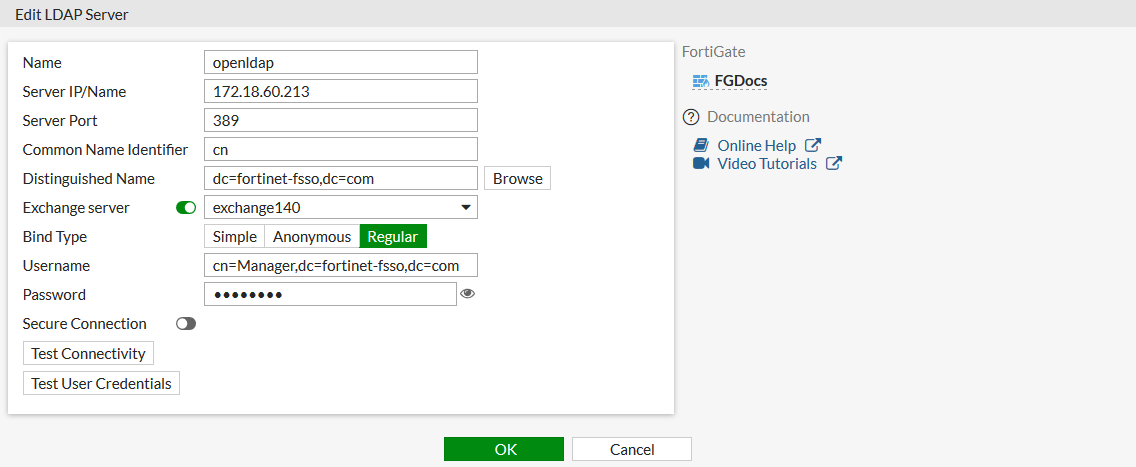Viewport: 1136px width, 467px height.
Task: Open the Exchange server dropdown
Action: tap(340, 208)
